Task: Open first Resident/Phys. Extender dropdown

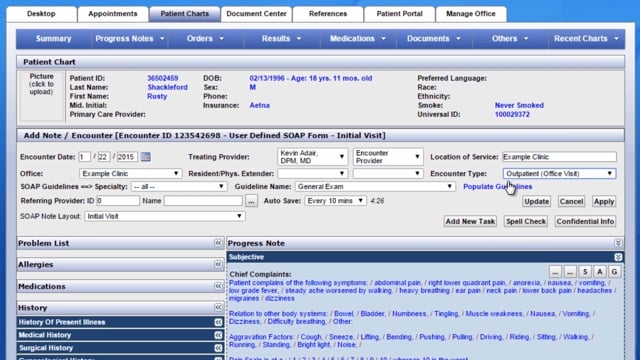Action: [x=313, y=173]
